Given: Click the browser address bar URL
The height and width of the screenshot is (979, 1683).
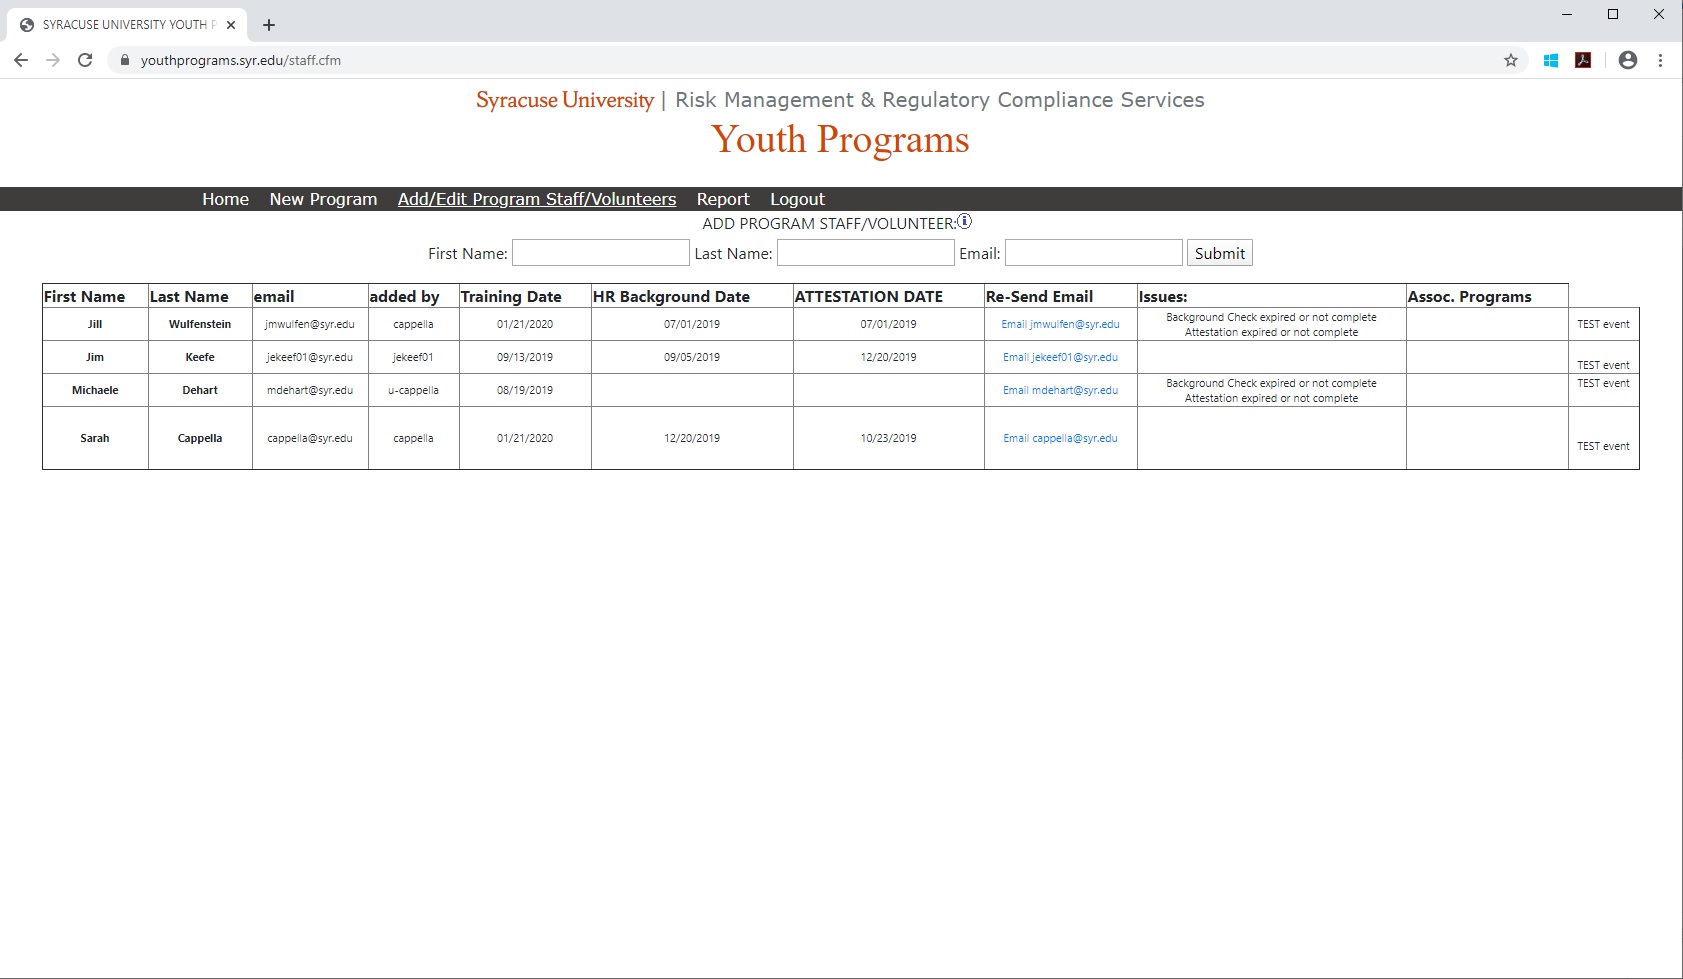Looking at the screenshot, I should pyautogui.click(x=241, y=60).
